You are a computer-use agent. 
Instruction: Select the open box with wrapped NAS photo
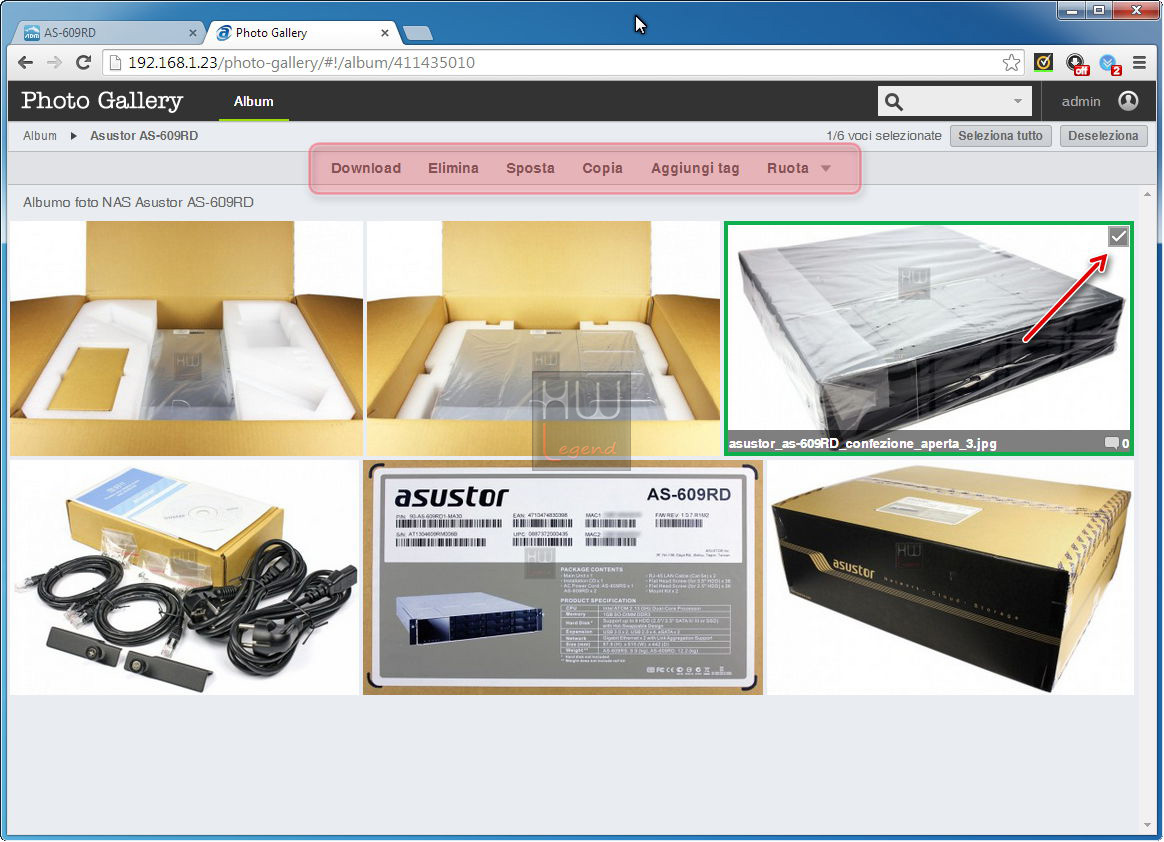(543, 338)
